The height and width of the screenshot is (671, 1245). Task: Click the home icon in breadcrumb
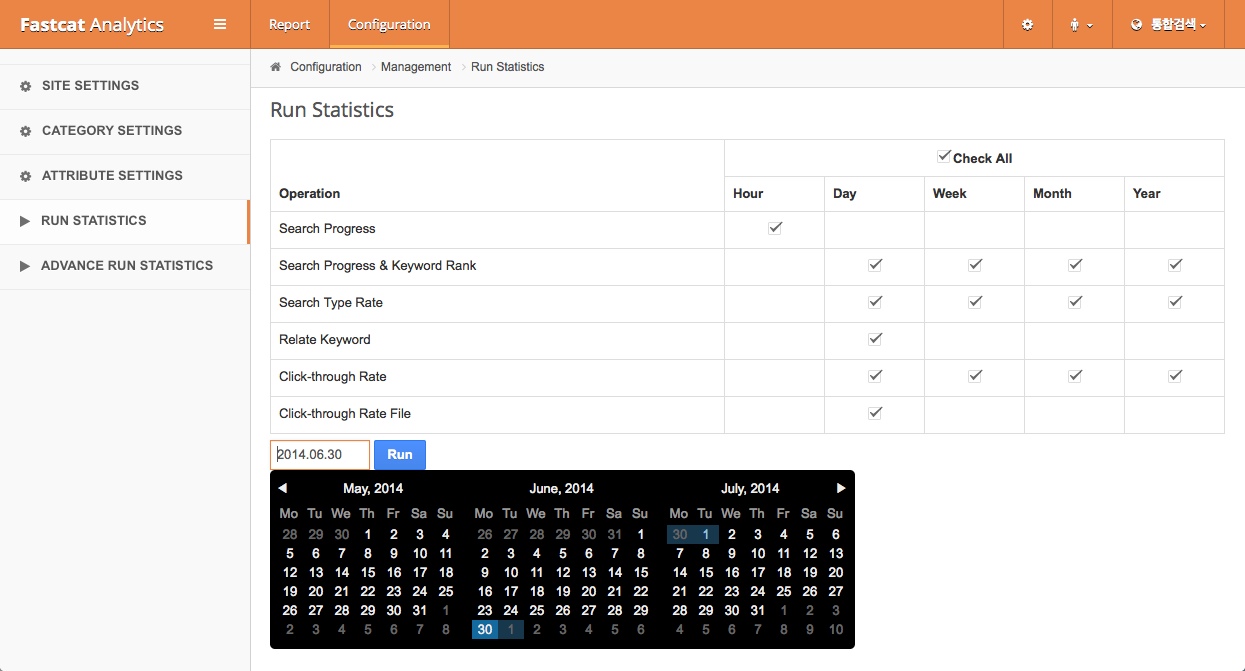275,67
